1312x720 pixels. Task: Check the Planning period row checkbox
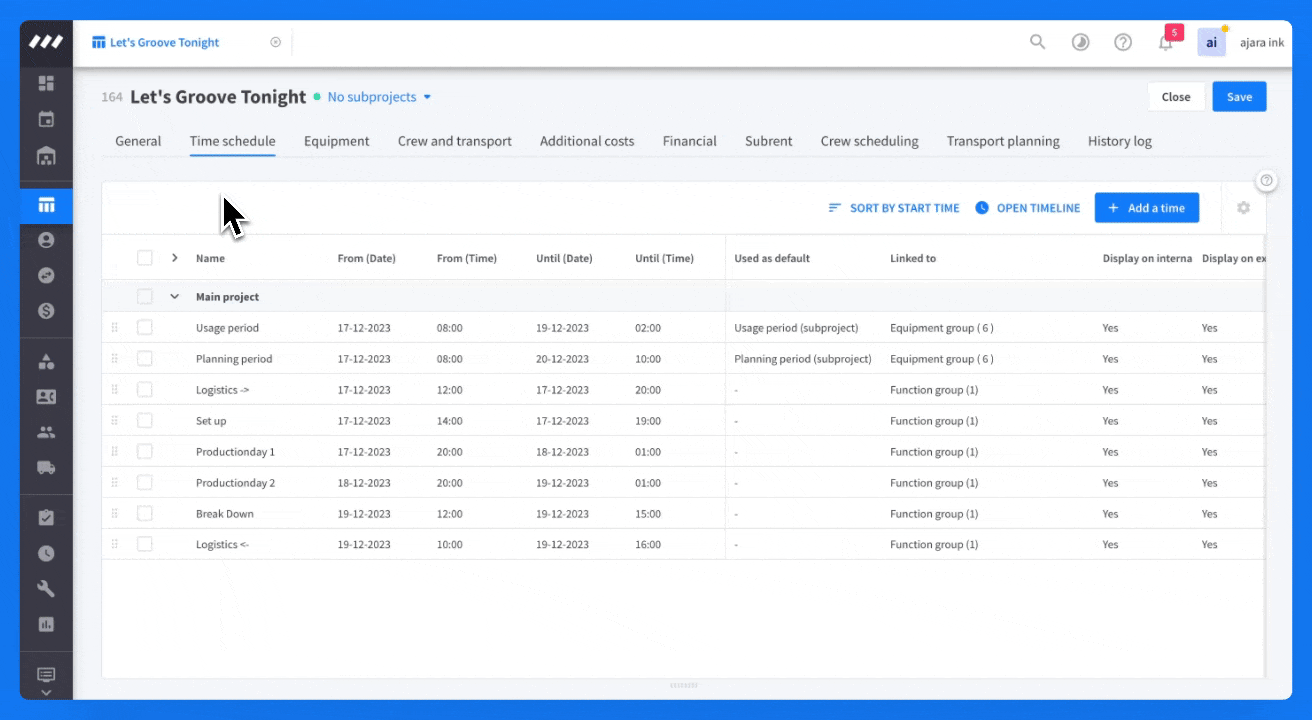pyautogui.click(x=145, y=359)
